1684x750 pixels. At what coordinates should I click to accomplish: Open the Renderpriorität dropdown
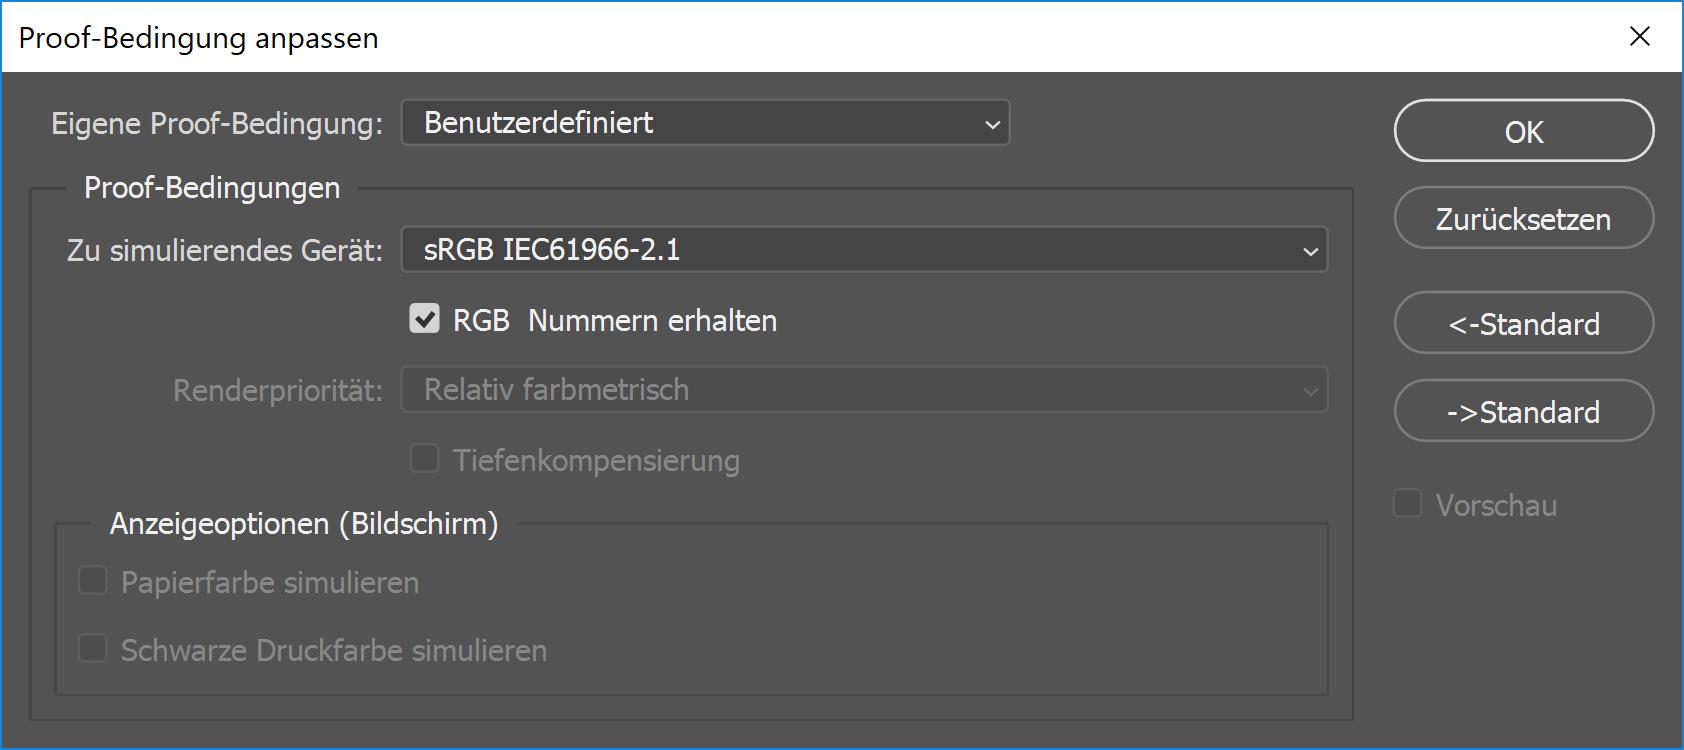point(864,390)
